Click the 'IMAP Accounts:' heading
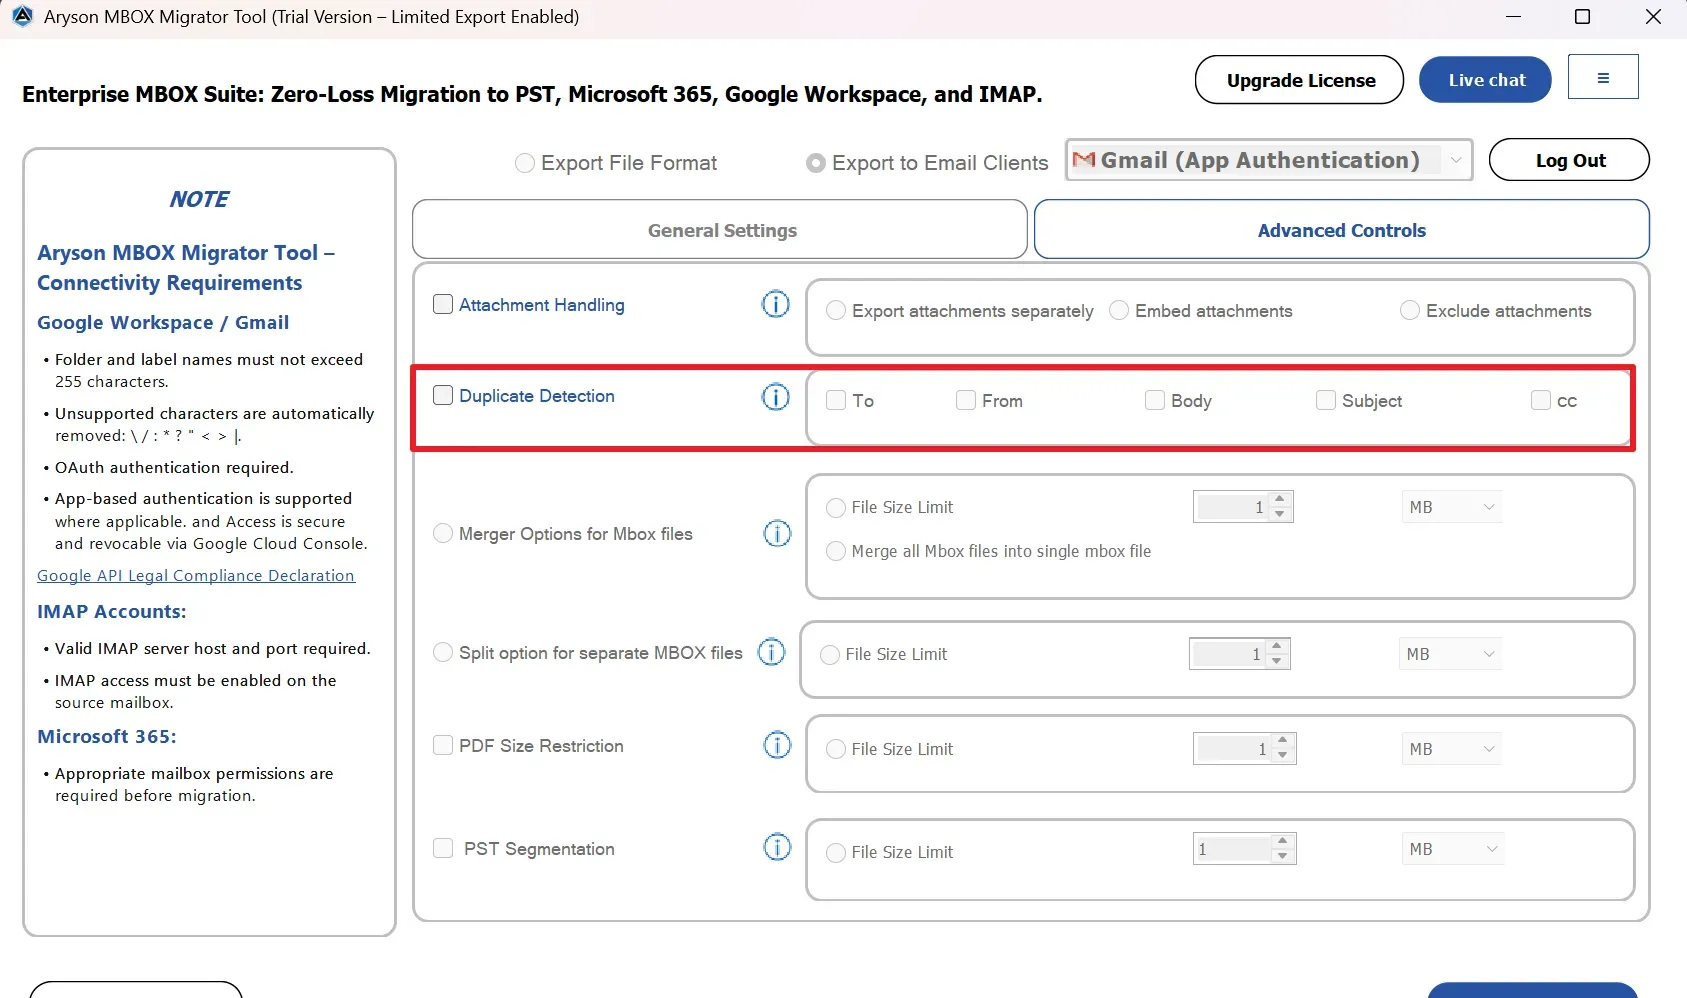The height and width of the screenshot is (998, 1687). (x=112, y=611)
